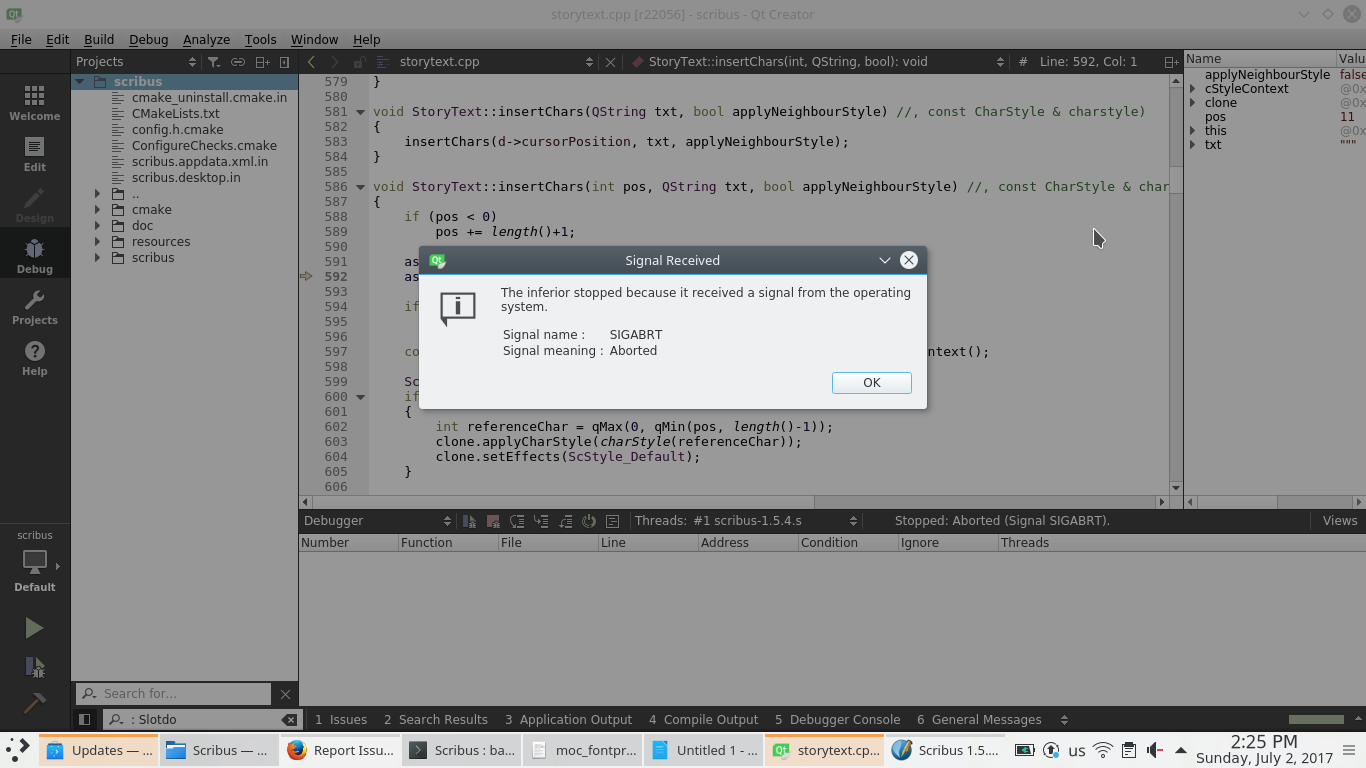Click OK in the Signal Received dialog
This screenshot has height=768, width=1366.
(x=871, y=383)
